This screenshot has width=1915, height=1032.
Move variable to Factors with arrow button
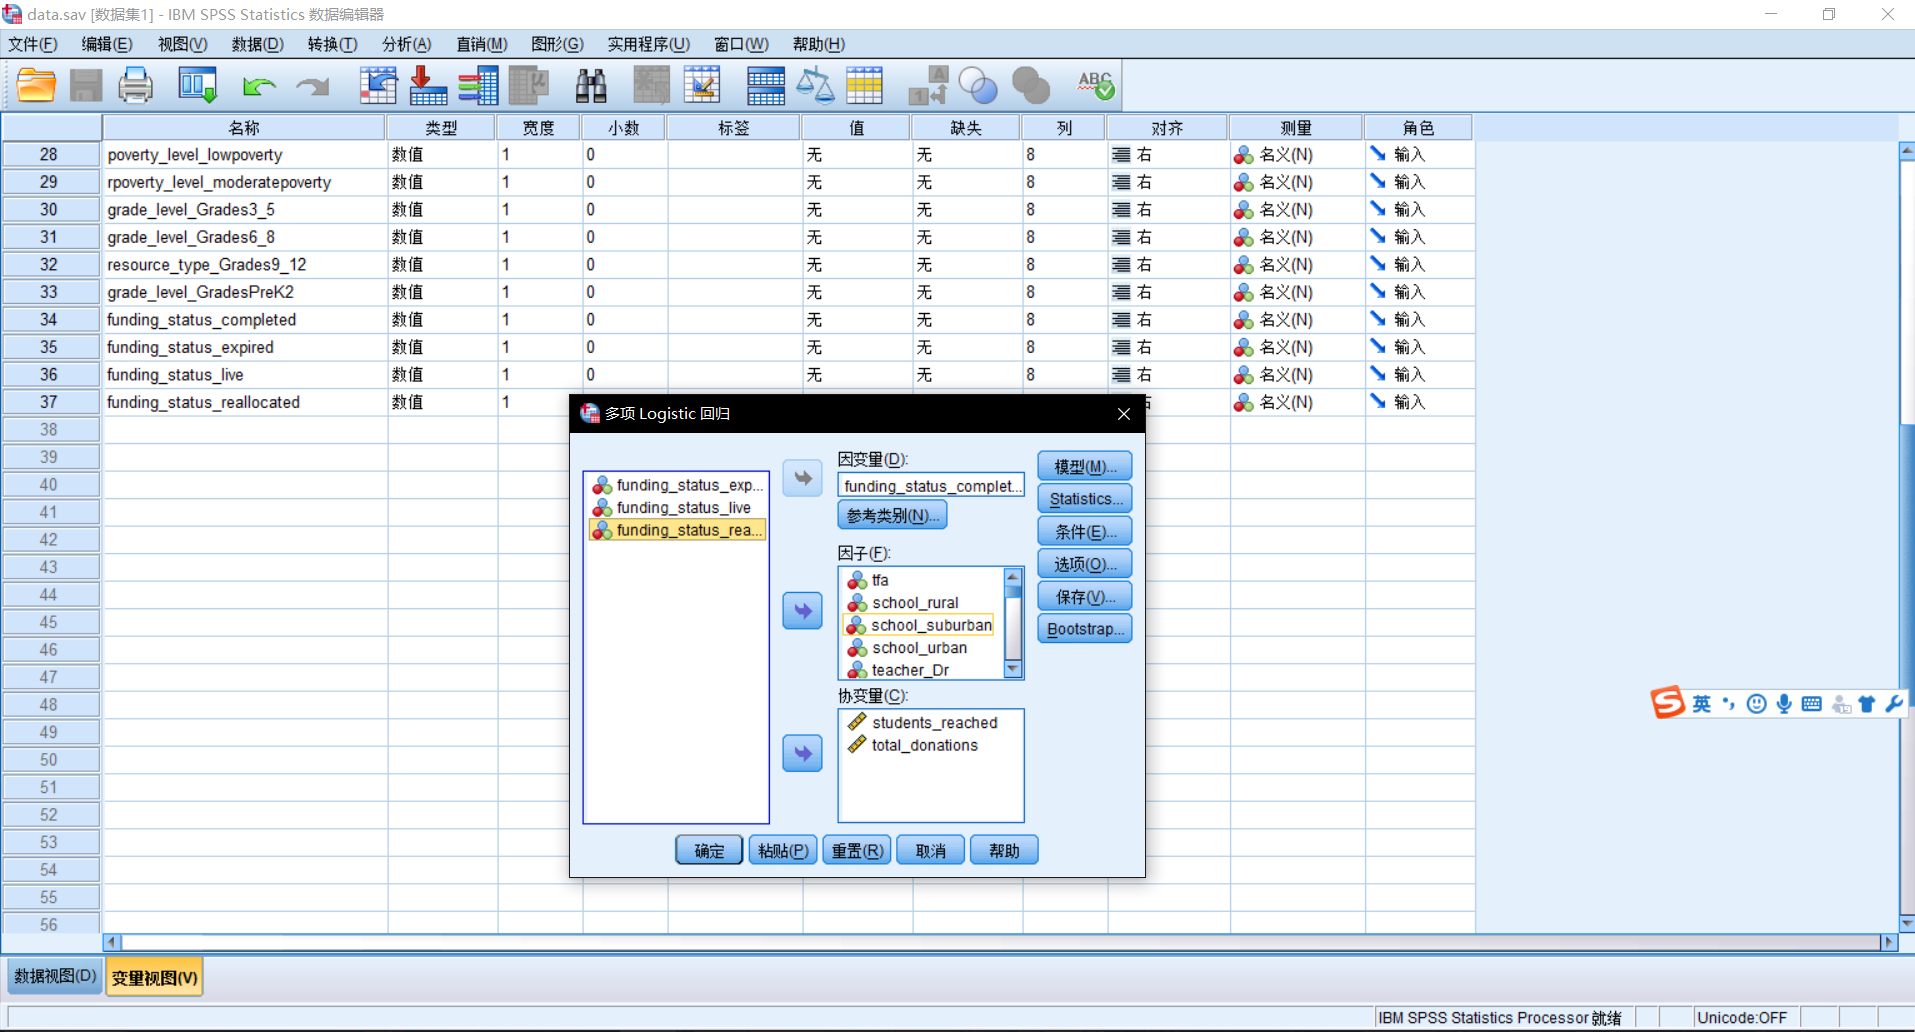click(x=802, y=611)
